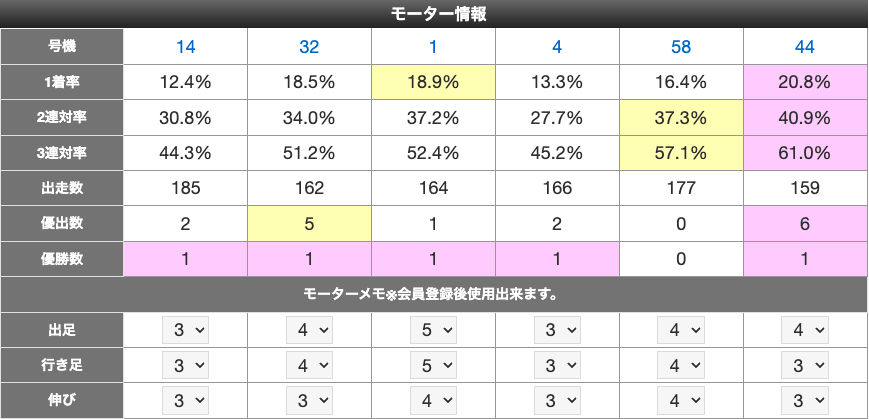Open motor number 4 link
This screenshot has height=419, width=869.
coord(557,46)
